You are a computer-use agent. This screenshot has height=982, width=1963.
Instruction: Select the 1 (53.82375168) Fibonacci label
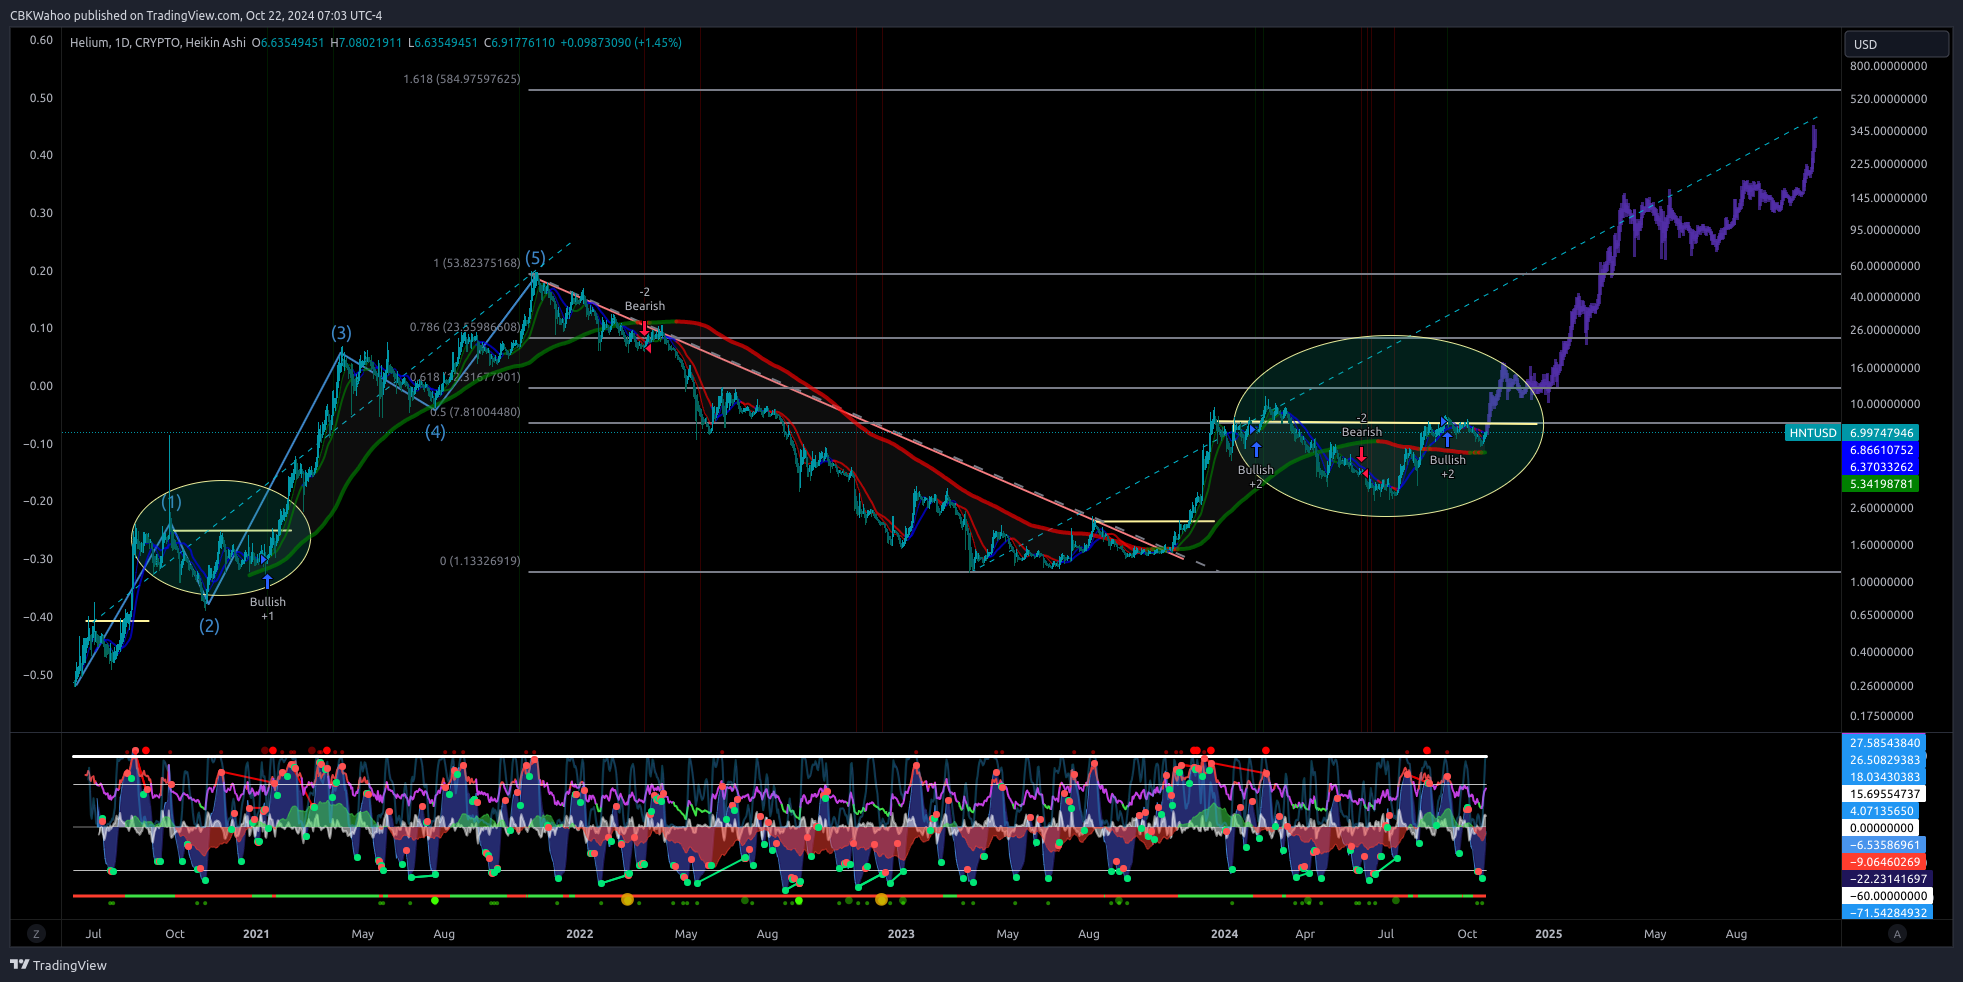click(477, 263)
